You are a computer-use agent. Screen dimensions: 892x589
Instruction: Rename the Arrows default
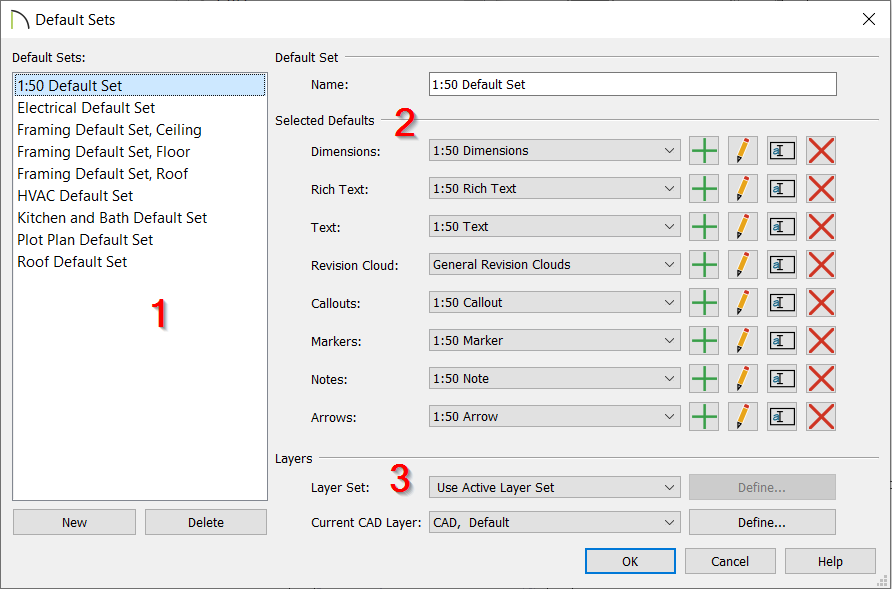pyautogui.click(x=782, y=417)
